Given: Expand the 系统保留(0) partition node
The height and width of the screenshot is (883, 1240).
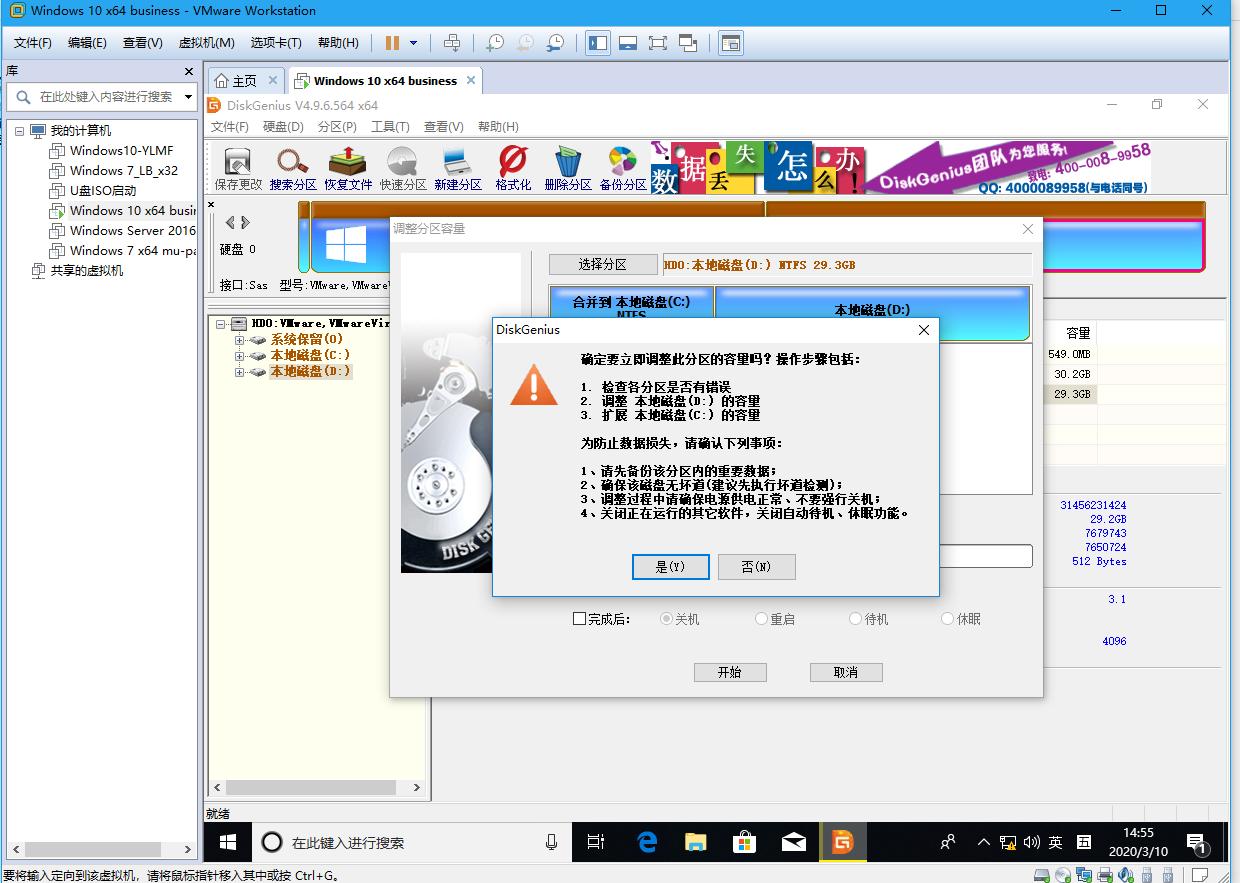Looking at the screenshot, I should pyautogui.click(x=240, y=340).
